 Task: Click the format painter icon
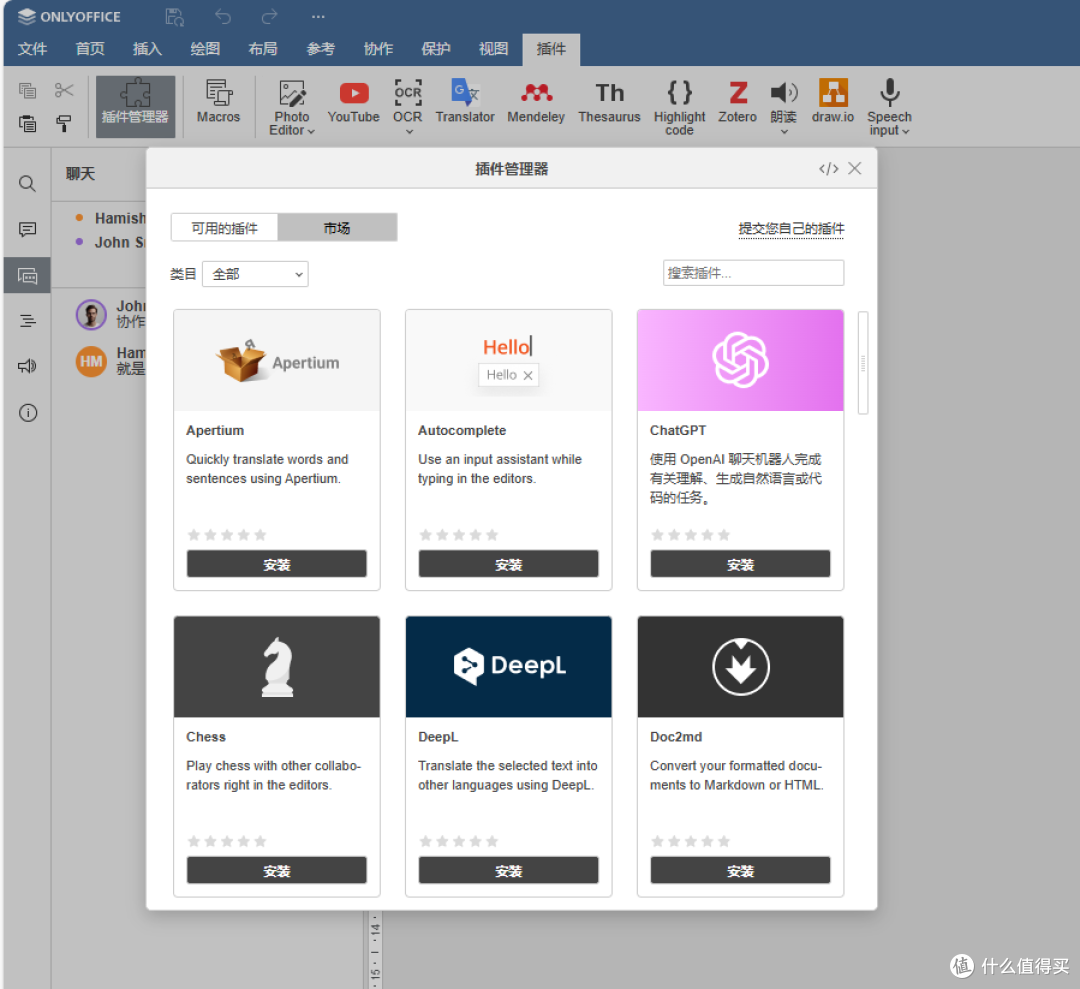coord(64,123)
